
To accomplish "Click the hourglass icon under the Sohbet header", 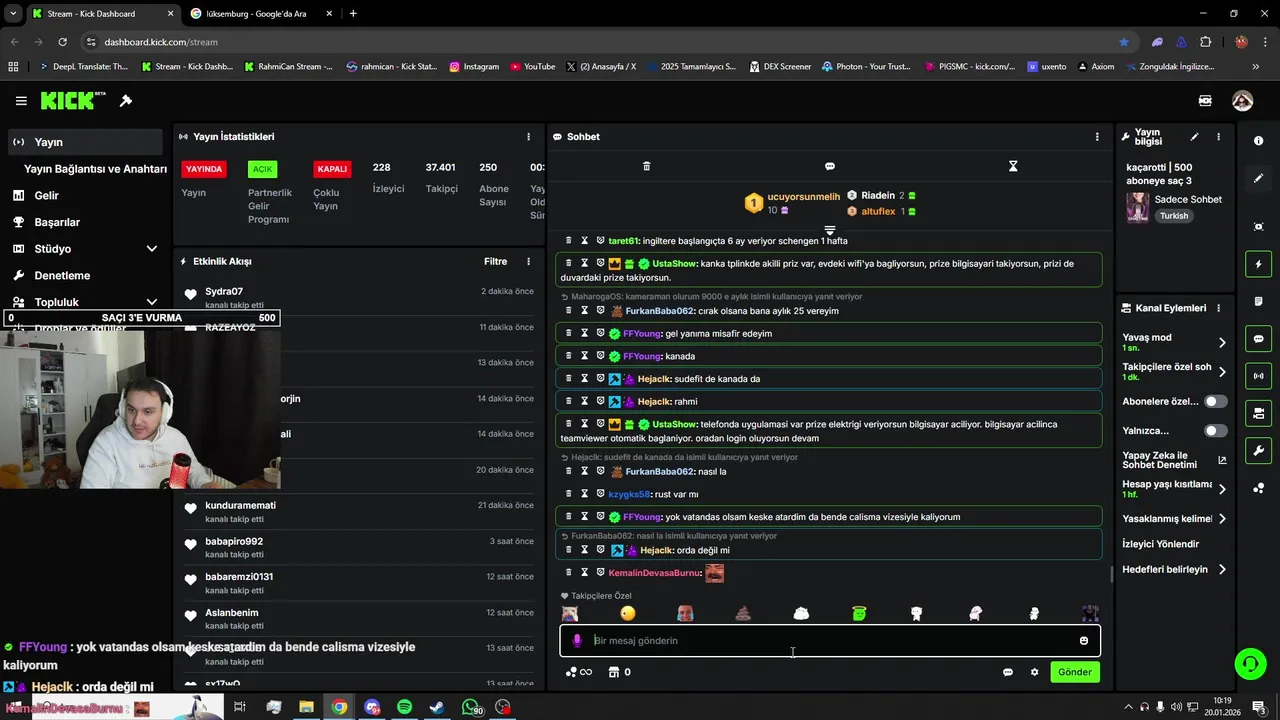I will coord(1013,166).
